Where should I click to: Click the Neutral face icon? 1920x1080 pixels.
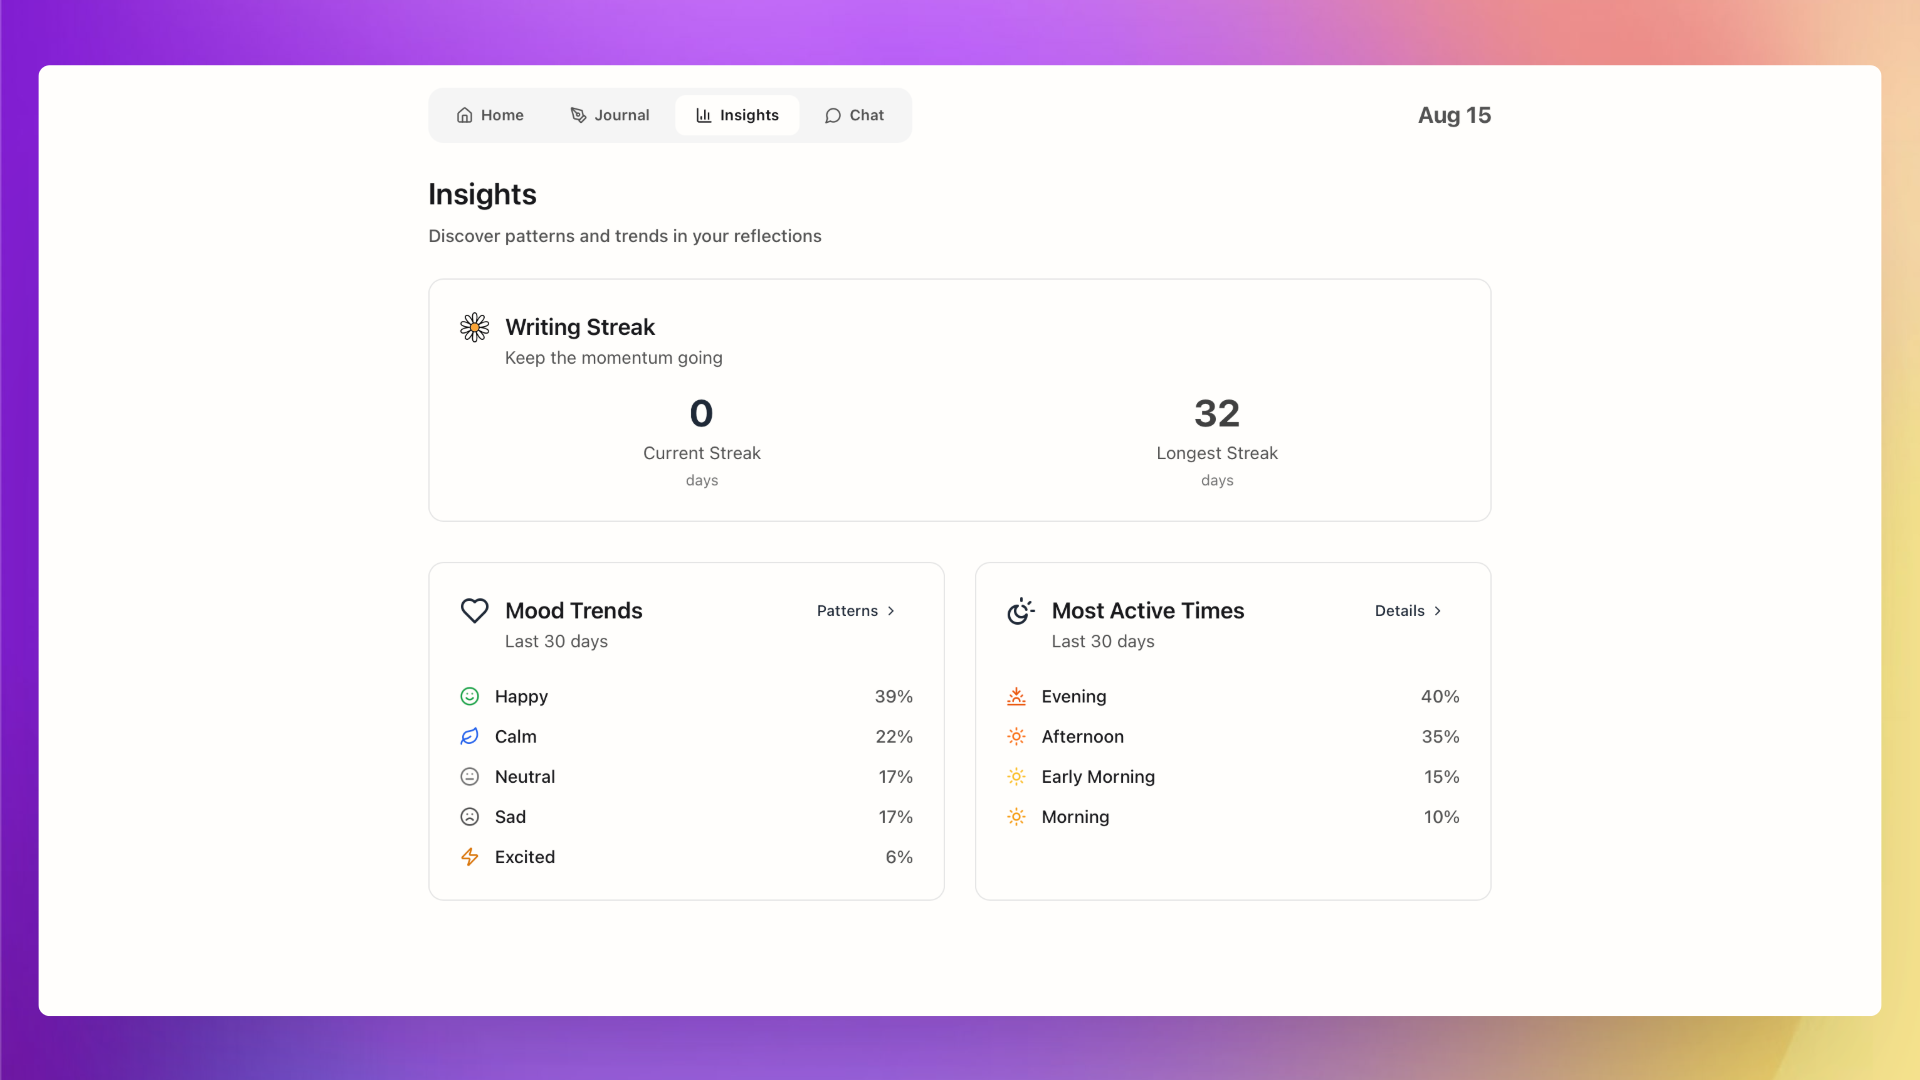tap(469, 776)
